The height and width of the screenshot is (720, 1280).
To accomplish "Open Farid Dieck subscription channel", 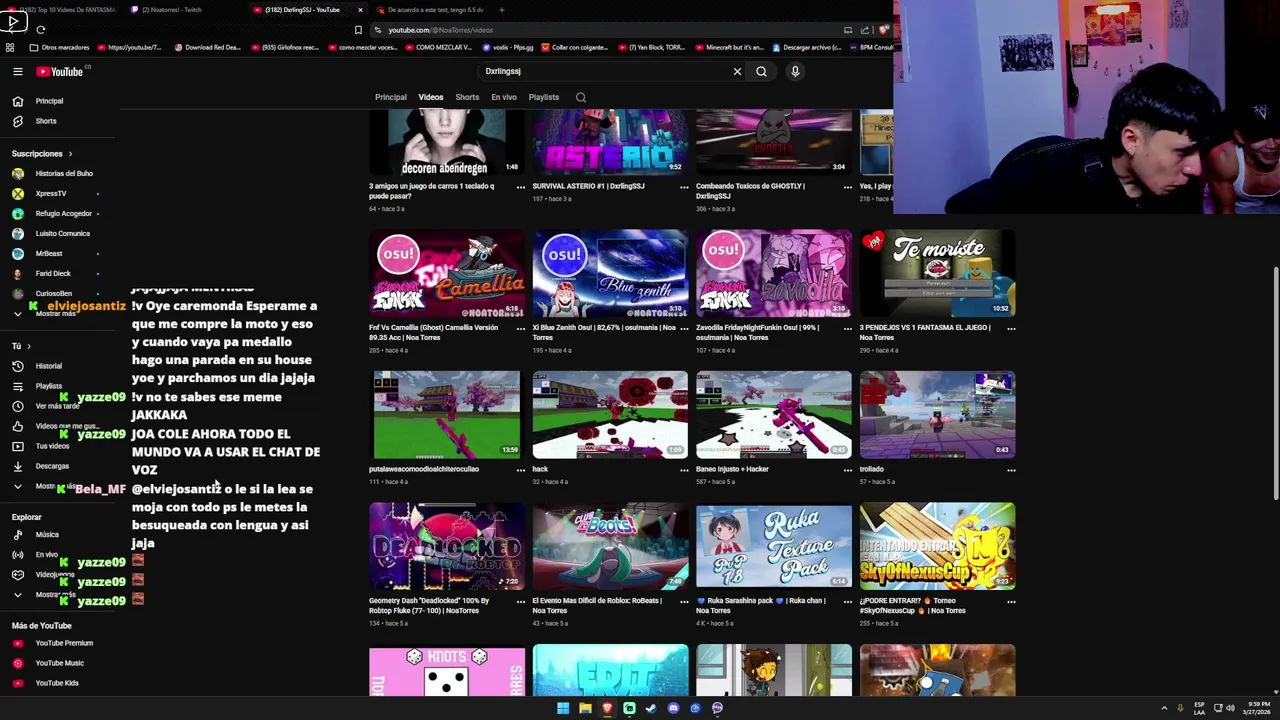I will [x=53, y=274].
